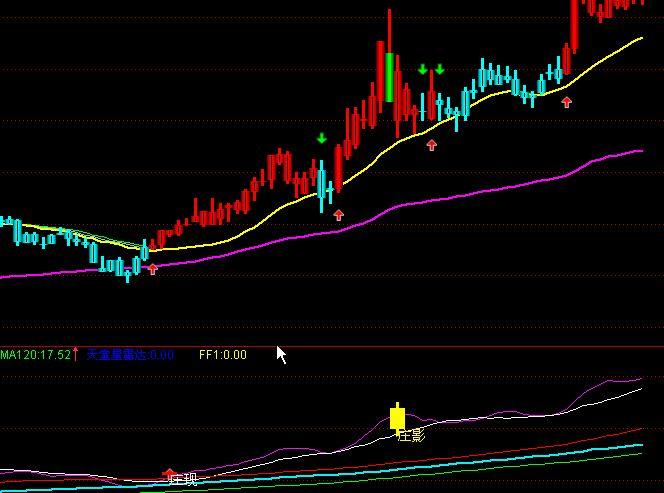Select the yellow candle in the indicator panel
664x493 pixels.
coord(397,416)
